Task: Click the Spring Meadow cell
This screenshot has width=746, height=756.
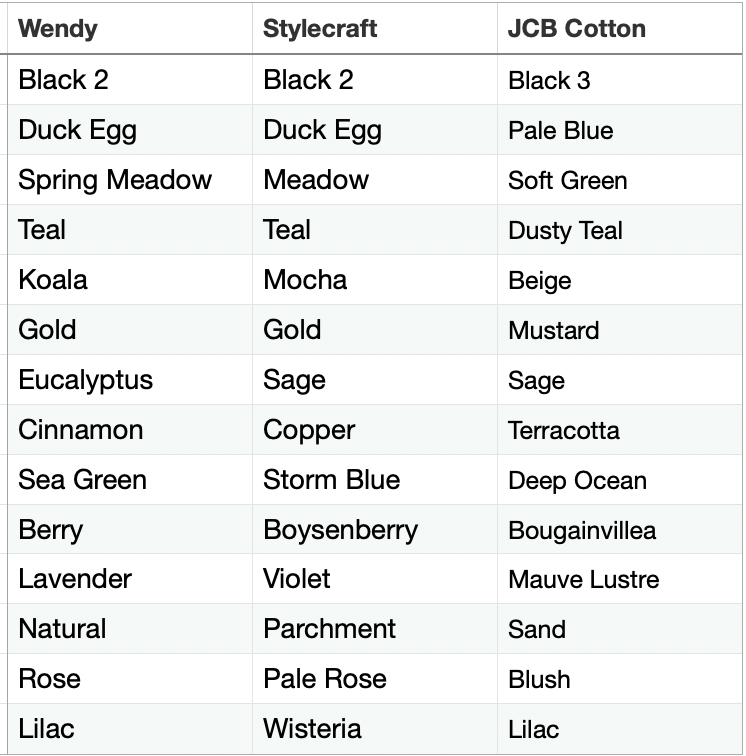Action: point(130,180)
